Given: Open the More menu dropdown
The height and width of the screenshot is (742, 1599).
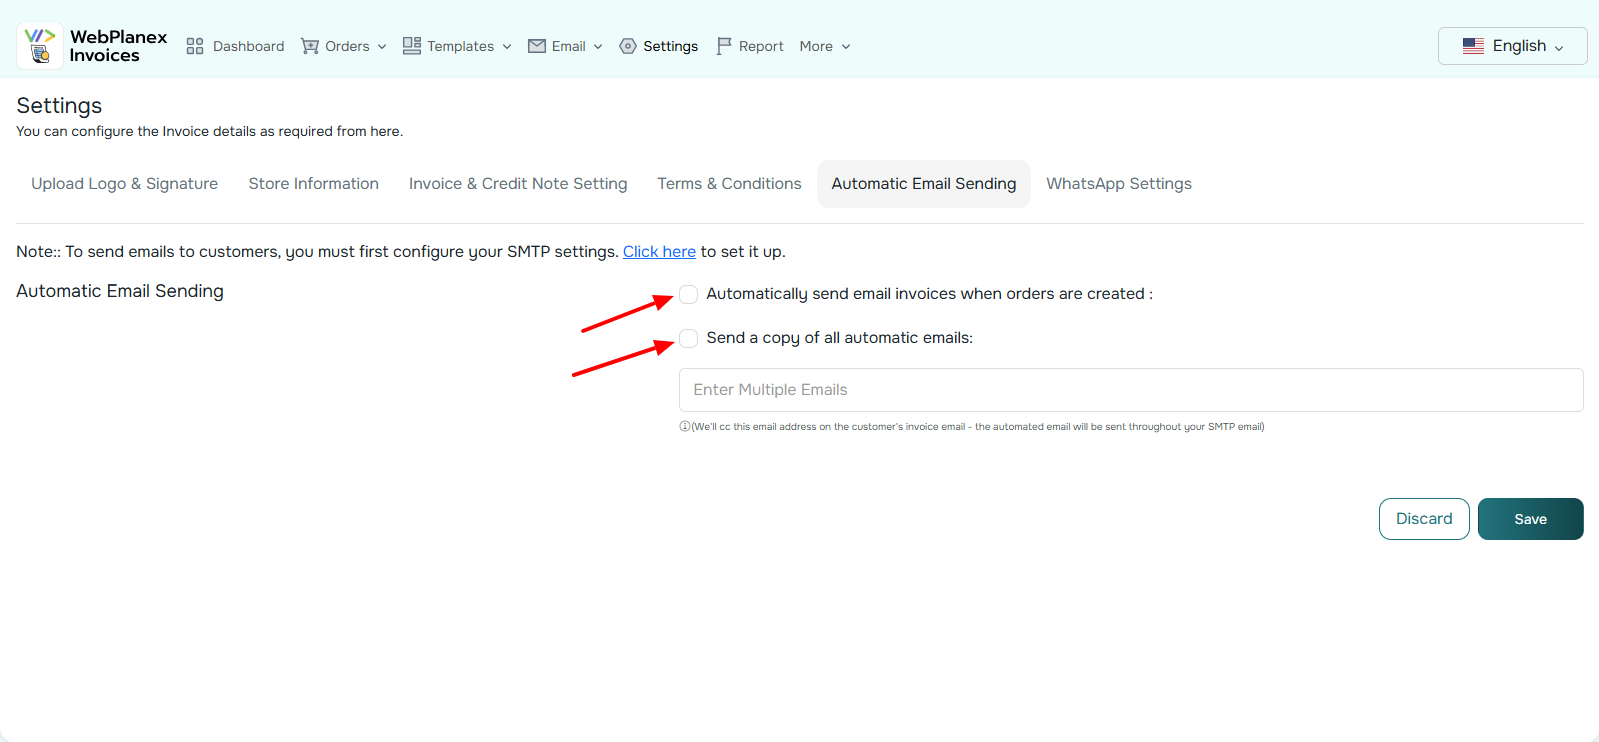Looking at the screenshot, I should click(825, 46).
